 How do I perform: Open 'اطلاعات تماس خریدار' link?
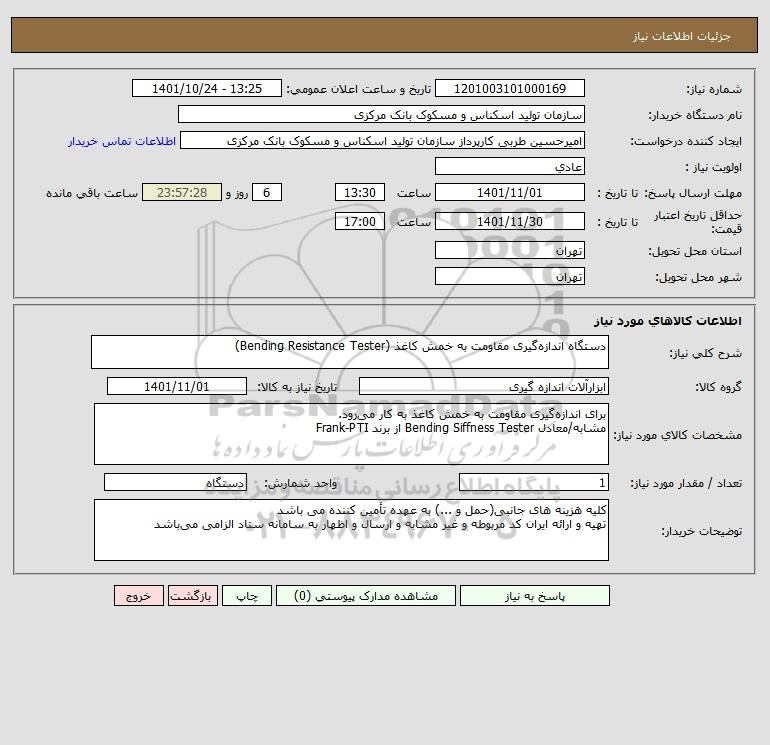122,141
